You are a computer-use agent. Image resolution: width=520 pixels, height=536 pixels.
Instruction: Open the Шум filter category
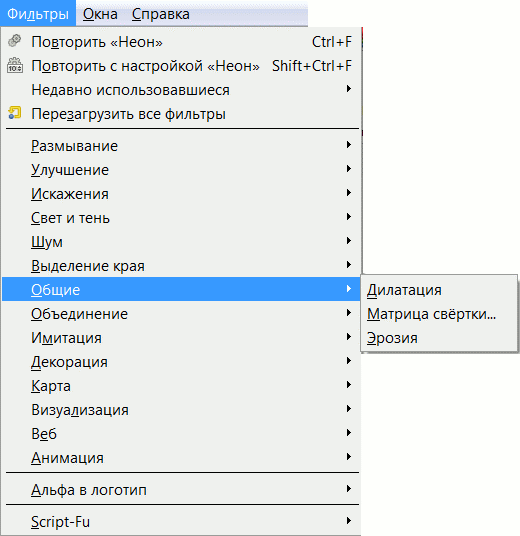tap(181, 241)
